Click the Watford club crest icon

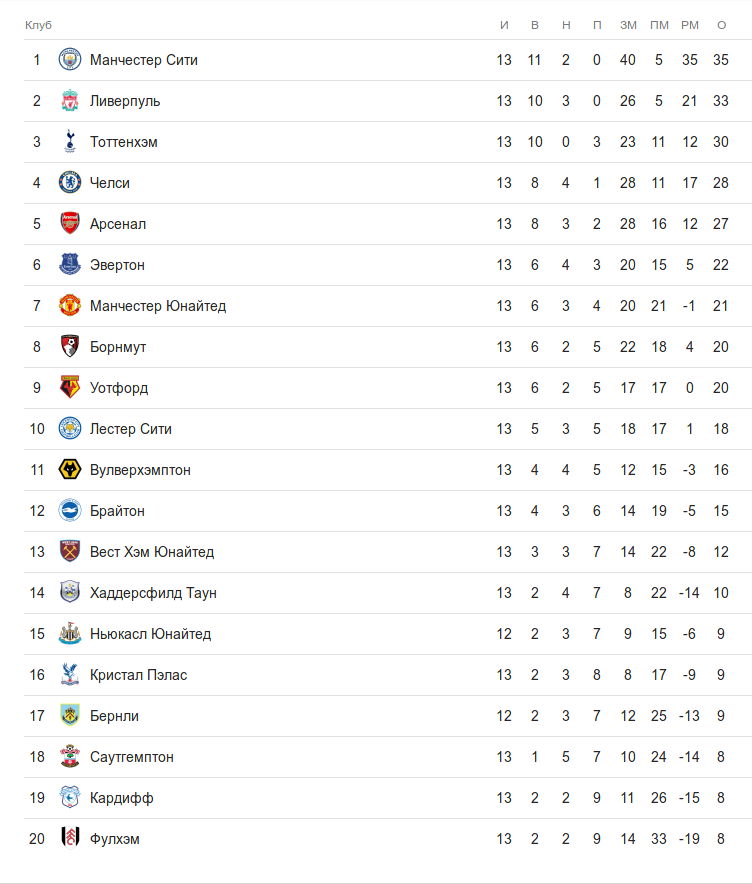[x=70, y=388]
